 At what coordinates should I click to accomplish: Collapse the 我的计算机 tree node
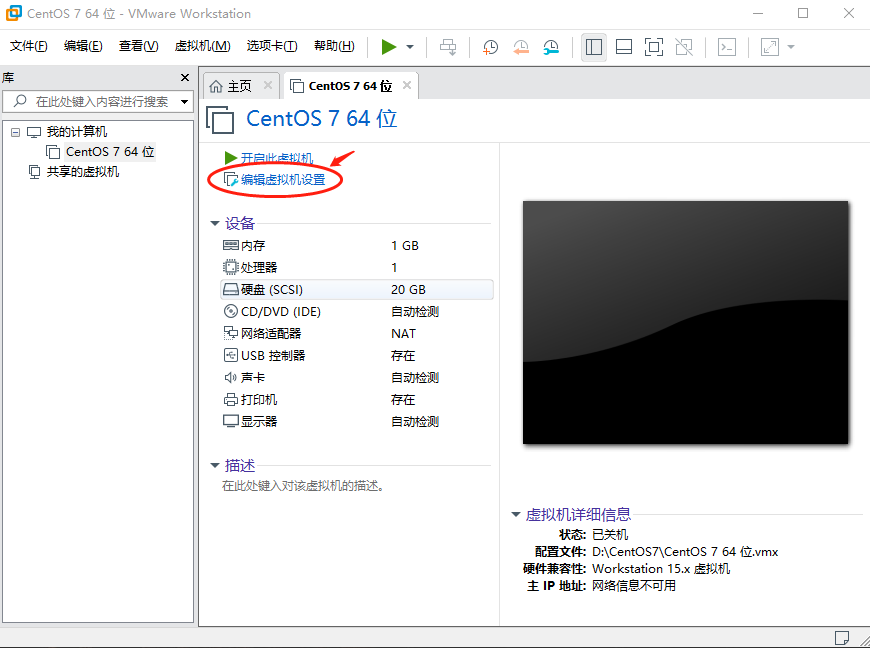(16, 132)
